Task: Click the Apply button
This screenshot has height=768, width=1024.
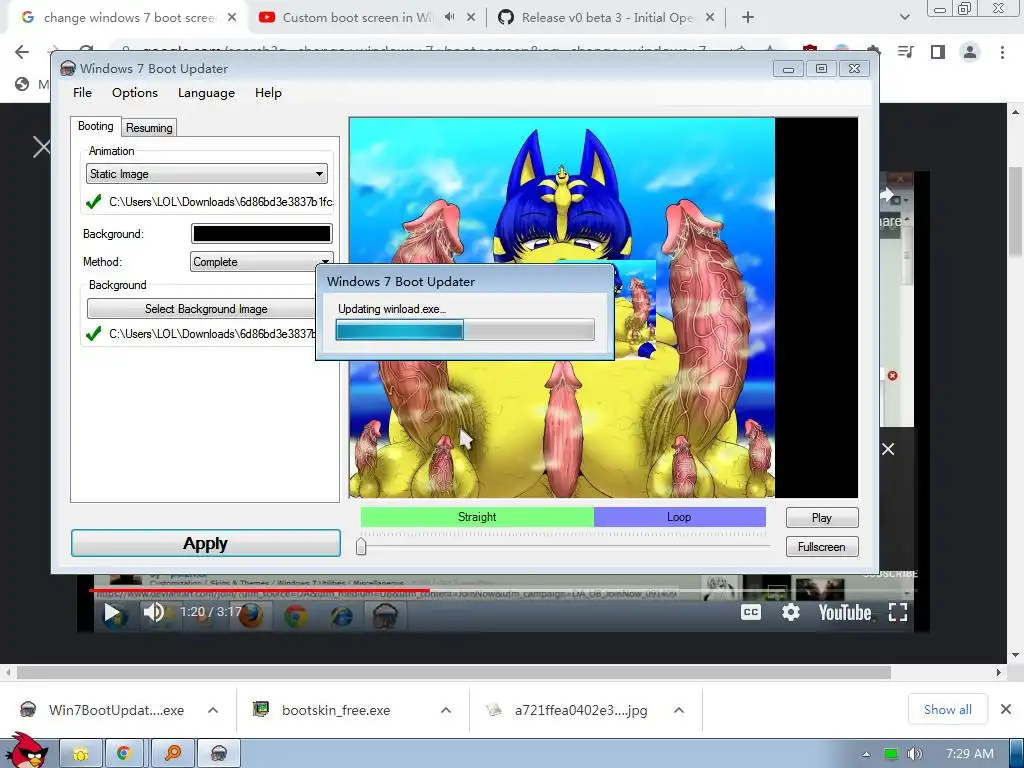Action: 206,543
